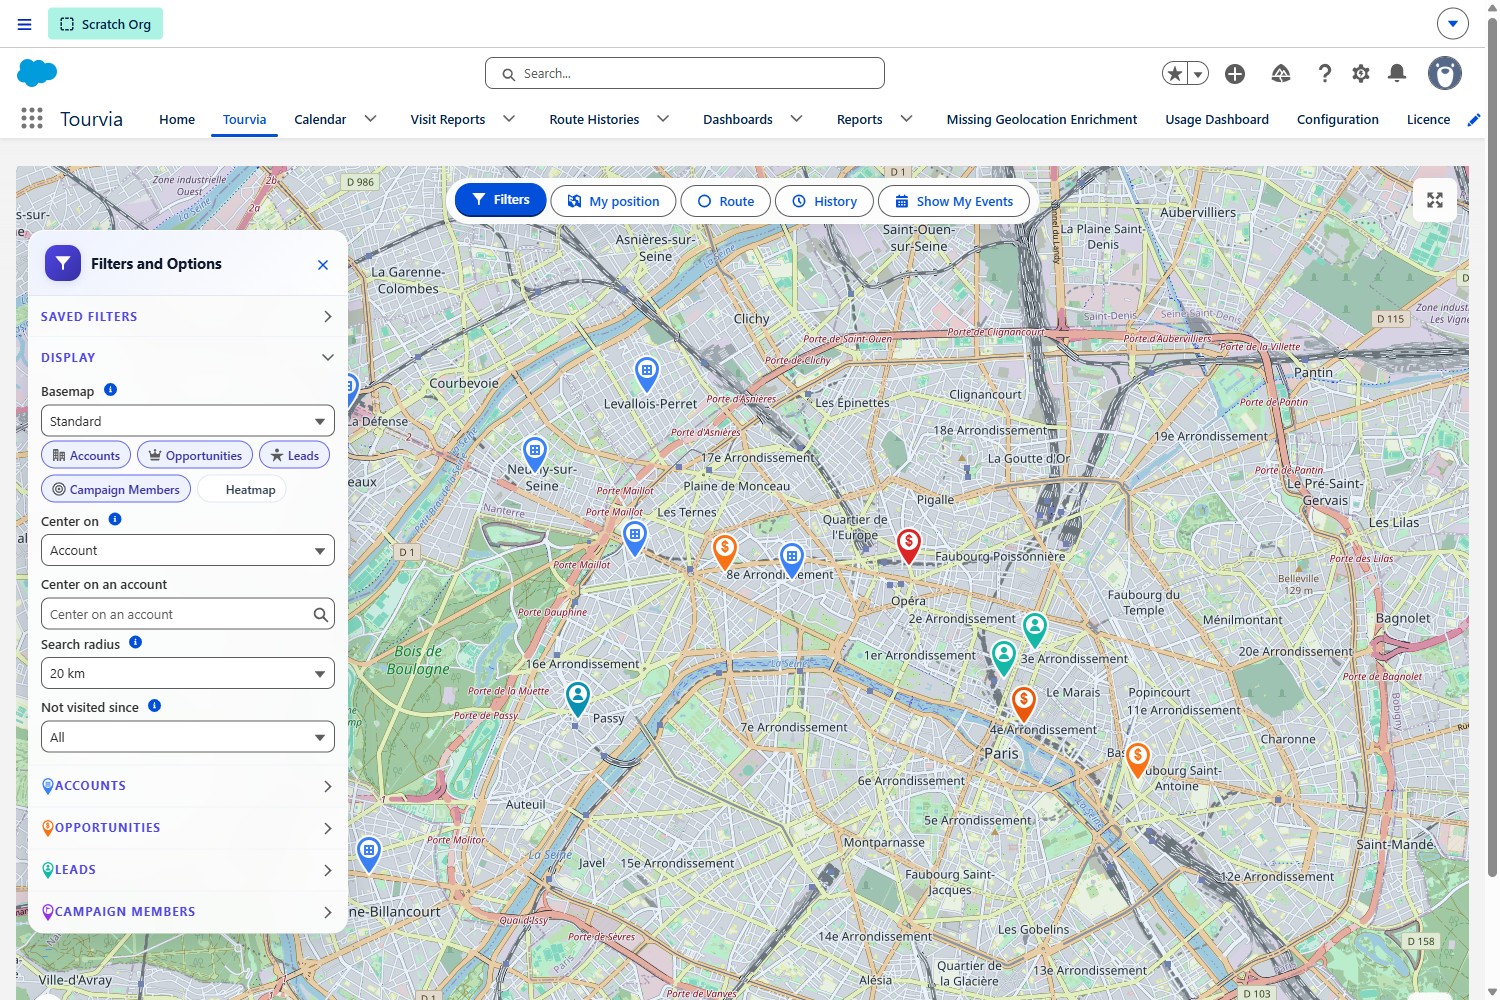Click the Route button

(726, 201)
